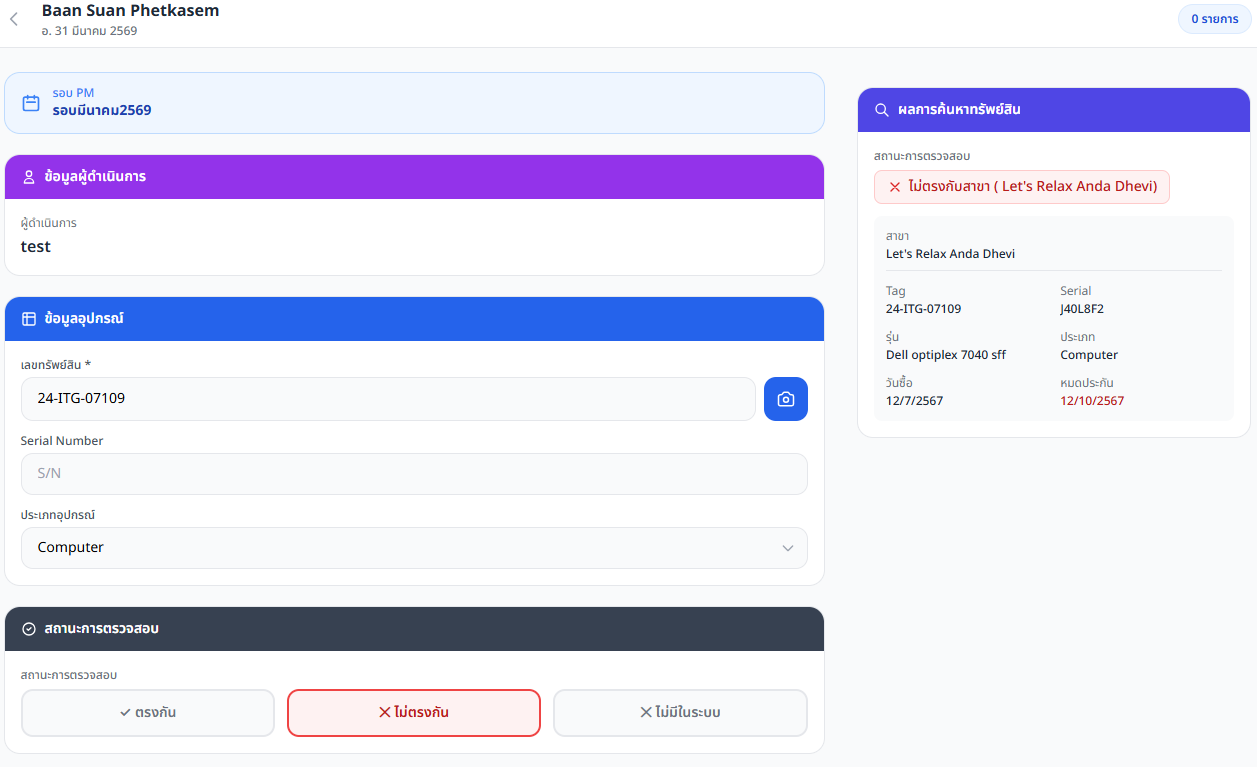Click the ไม่ตรงกับสาขา status badge
This screenshot has height=767, width=1257.
1022,187
